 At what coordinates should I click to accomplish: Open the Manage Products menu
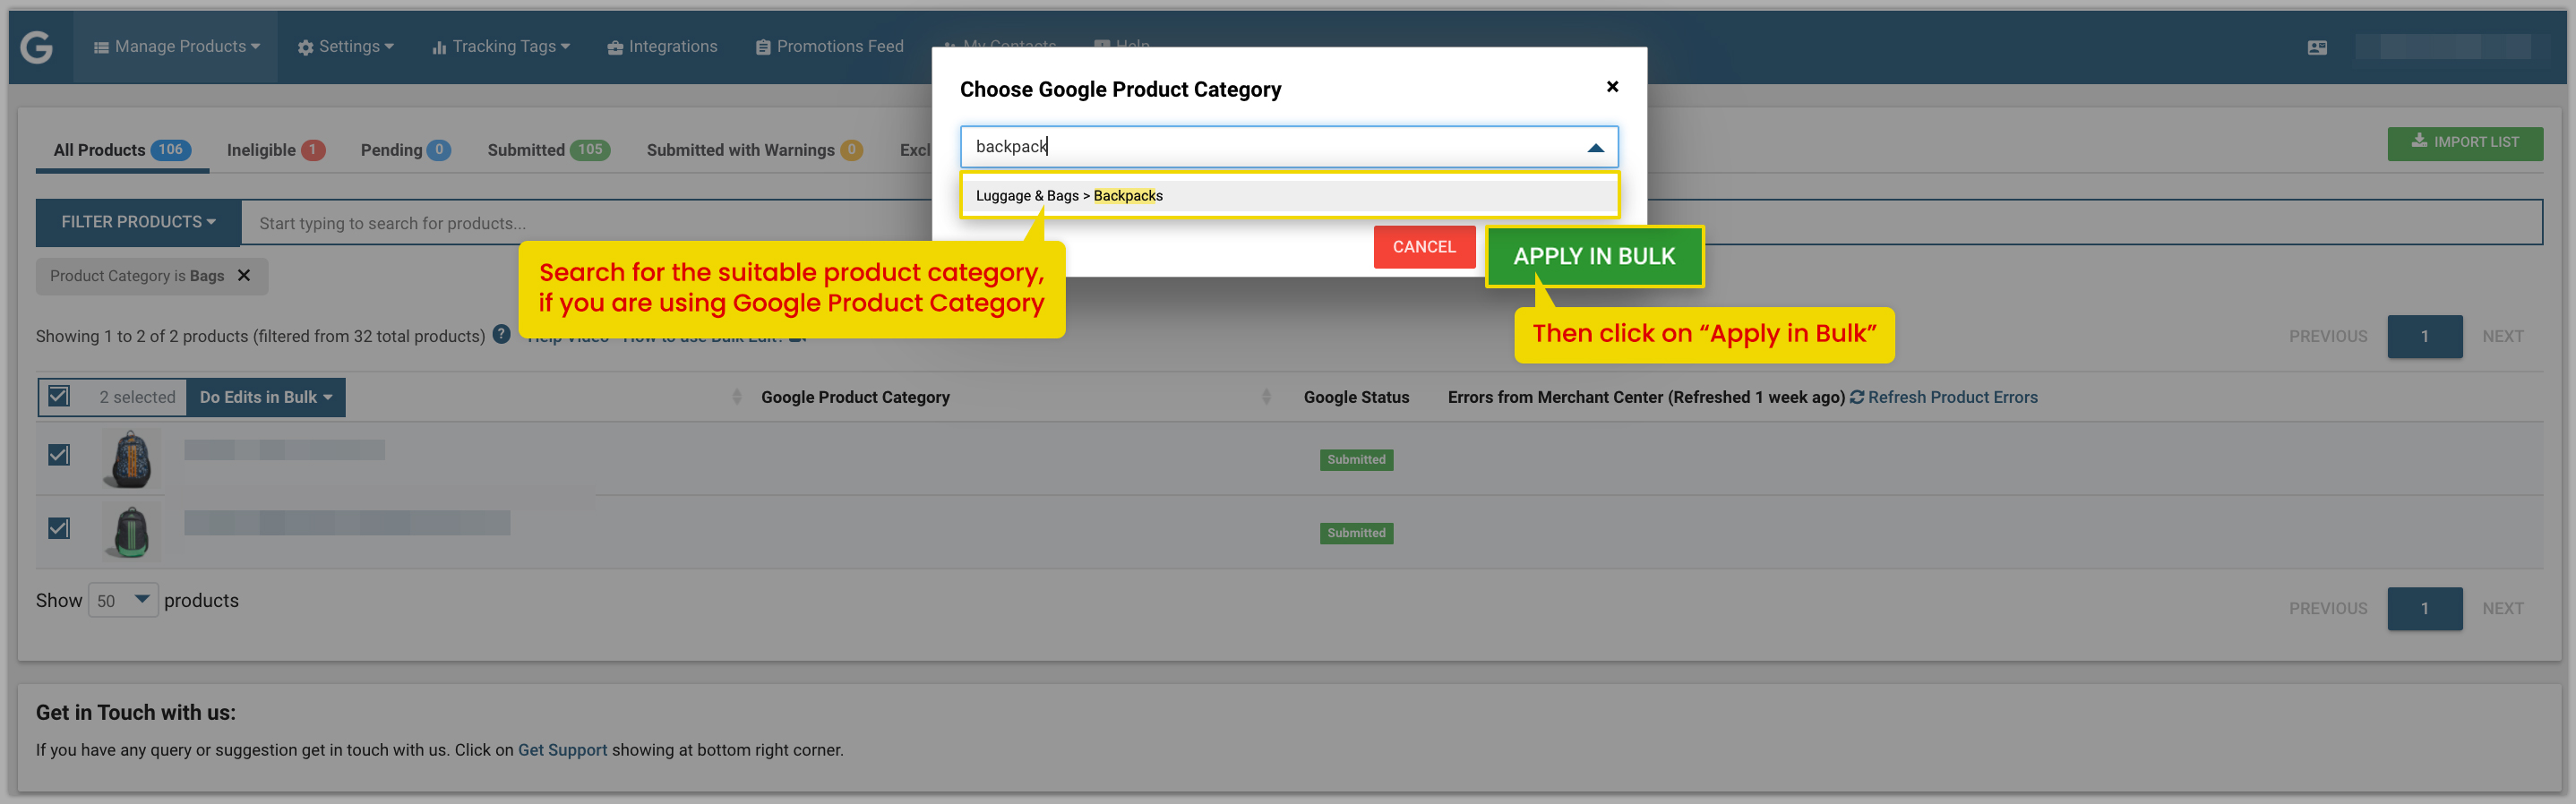[176, 47]
